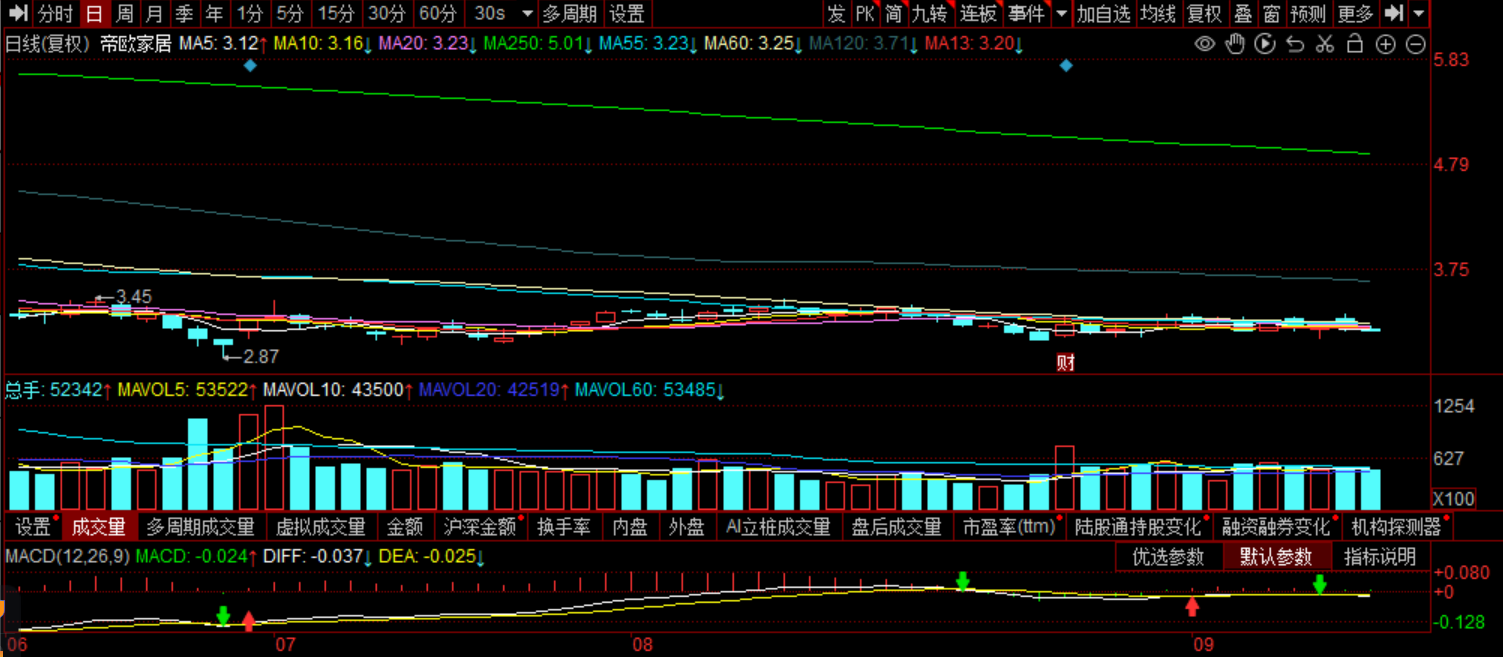The height and width of the screenshot is (657, 1503).
Task: Open 指标说明 indicator description
Action: (x=1380, y=557)
